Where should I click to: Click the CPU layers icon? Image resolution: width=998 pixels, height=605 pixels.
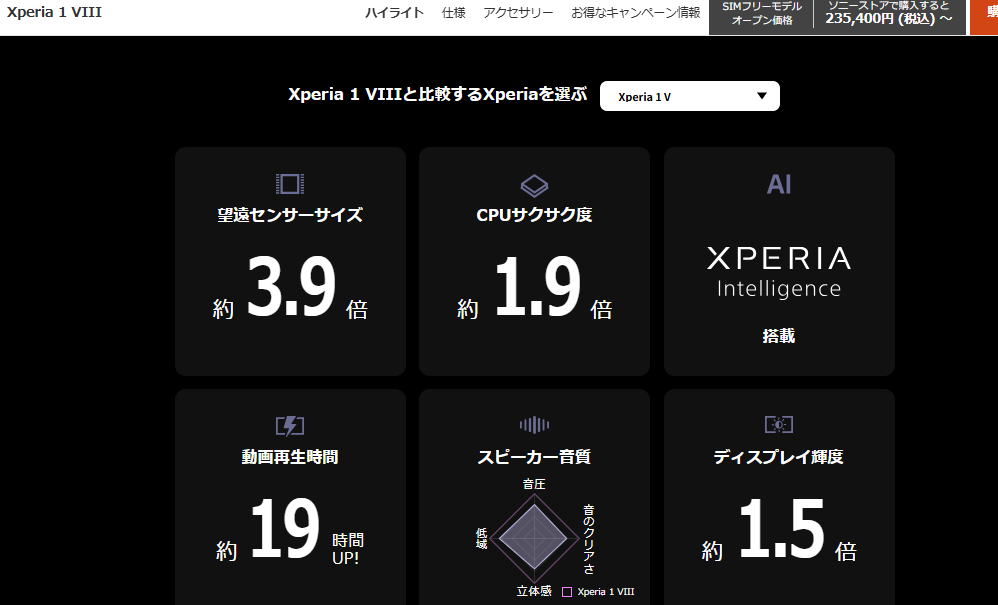coord(534,185)
